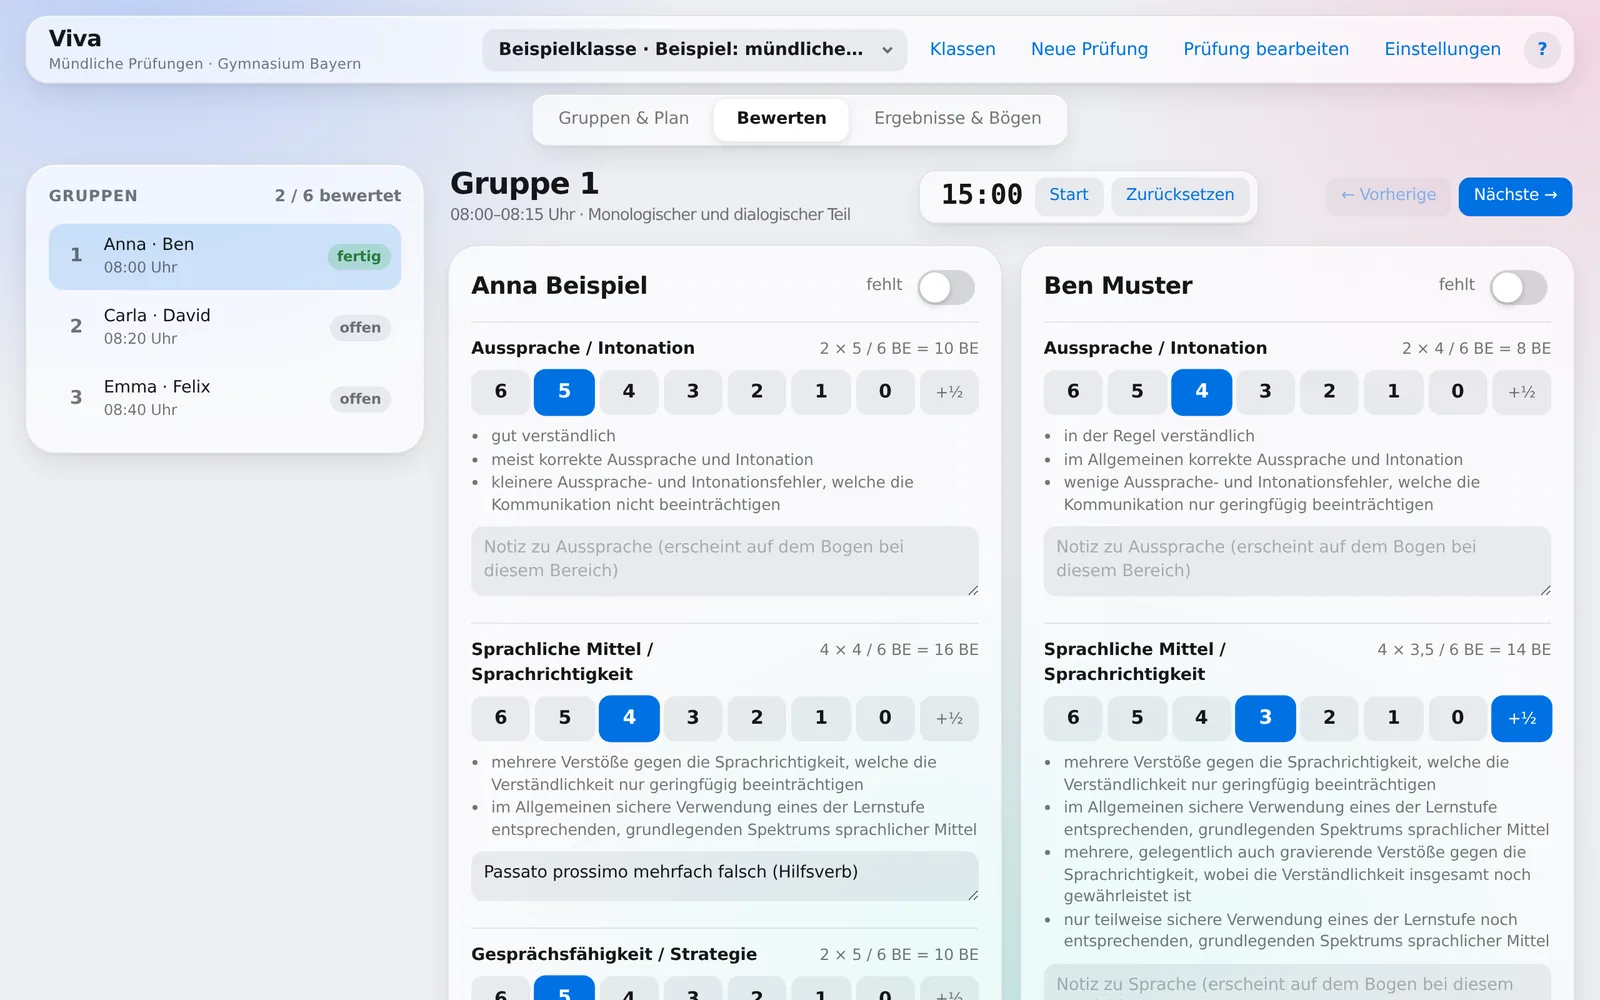
Task: Reset the timer with Zurücksetzen
Action: tap(1179, 195)
